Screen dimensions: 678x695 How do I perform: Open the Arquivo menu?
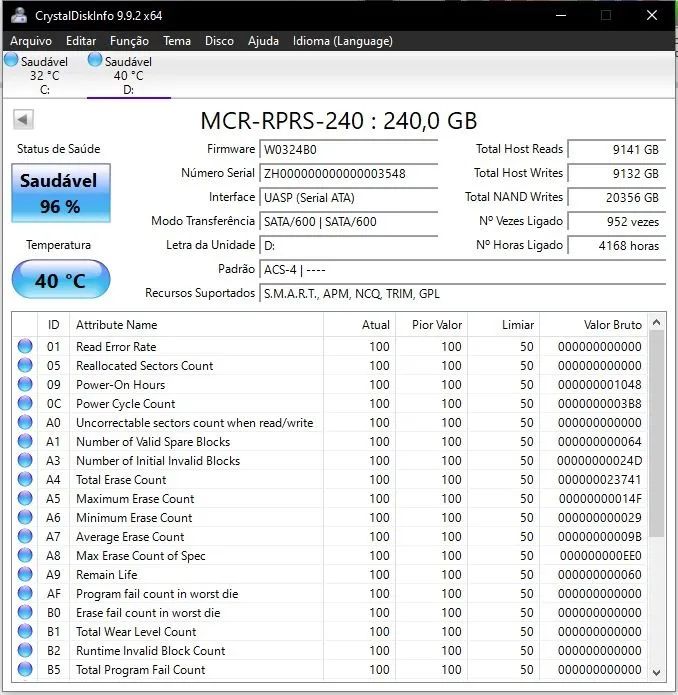(31, 41)
